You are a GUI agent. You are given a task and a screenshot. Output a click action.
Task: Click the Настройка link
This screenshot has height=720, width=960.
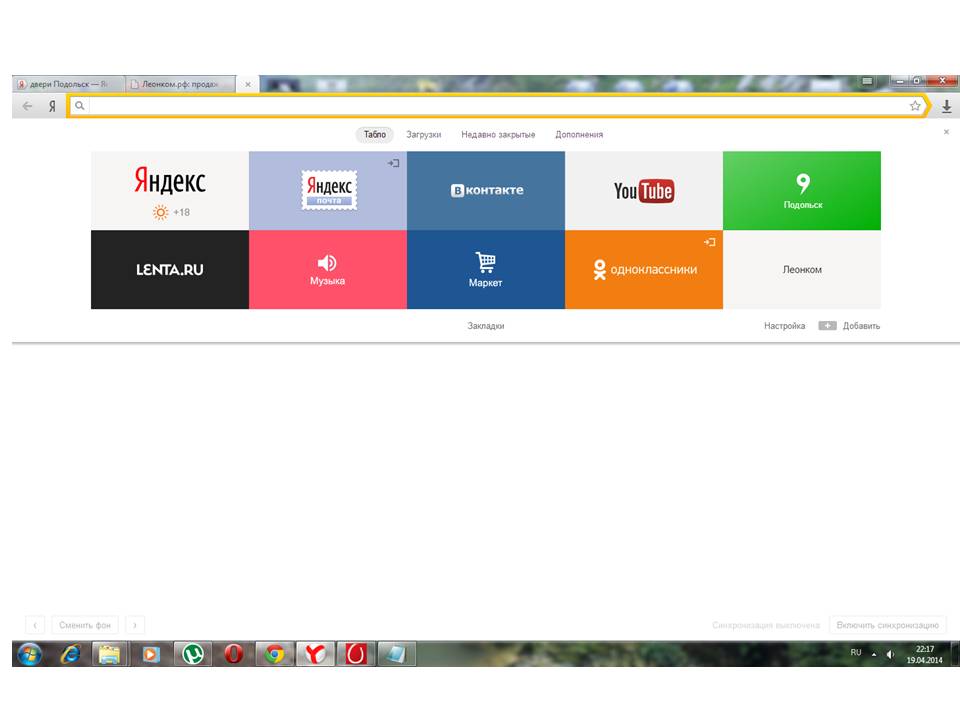pos(784,326)
